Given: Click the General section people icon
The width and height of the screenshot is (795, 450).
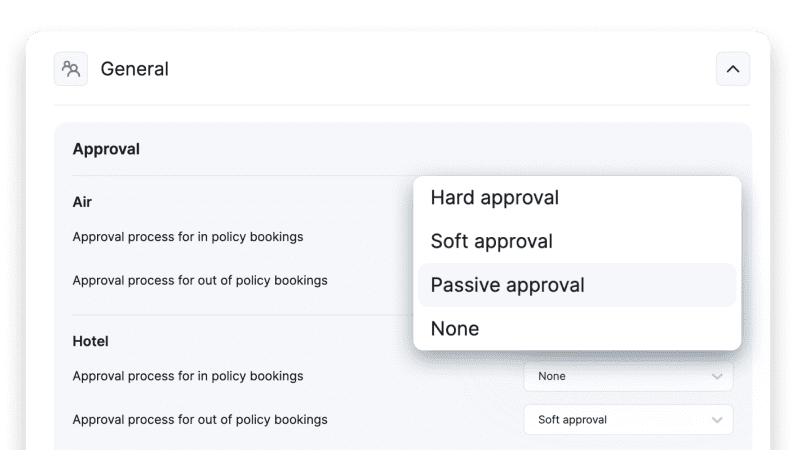Looking at the screenshot, I should [x=71, y=69].
